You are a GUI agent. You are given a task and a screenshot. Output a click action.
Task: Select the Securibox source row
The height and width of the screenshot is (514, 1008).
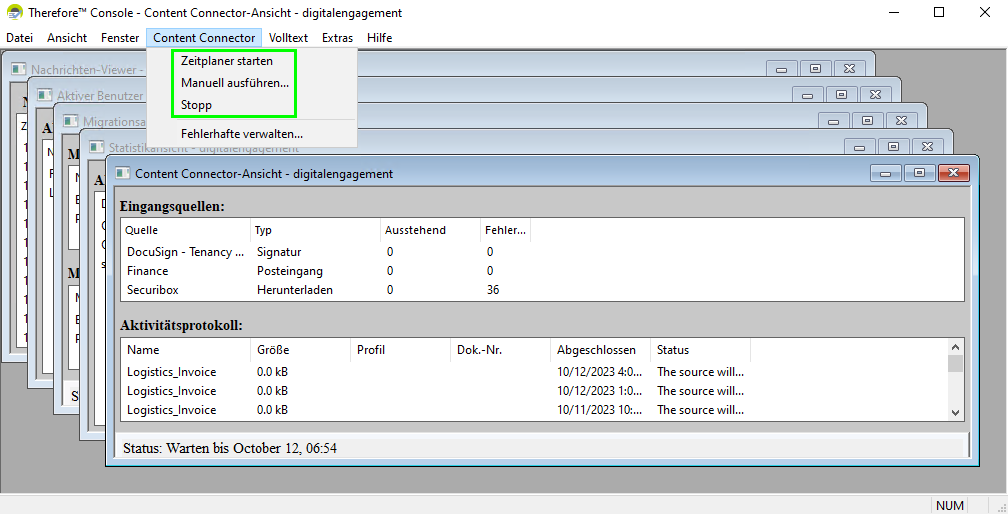coord(542,290)
